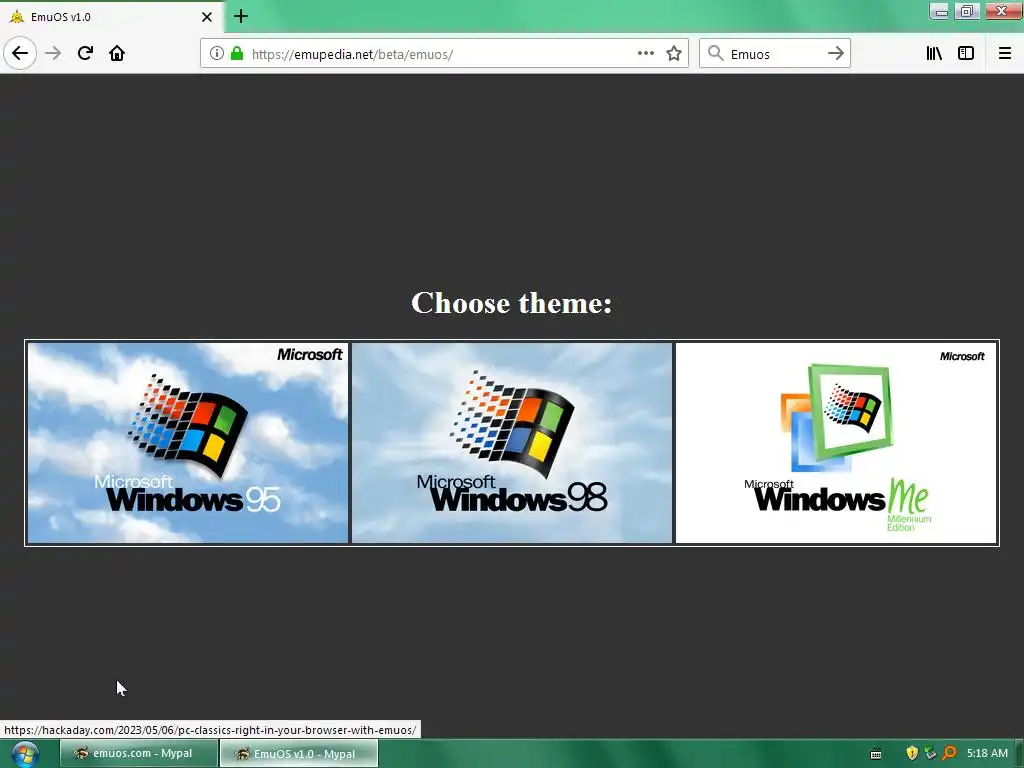Show site information icon in address bar
1024x768 pixels.
coord(217,54)
